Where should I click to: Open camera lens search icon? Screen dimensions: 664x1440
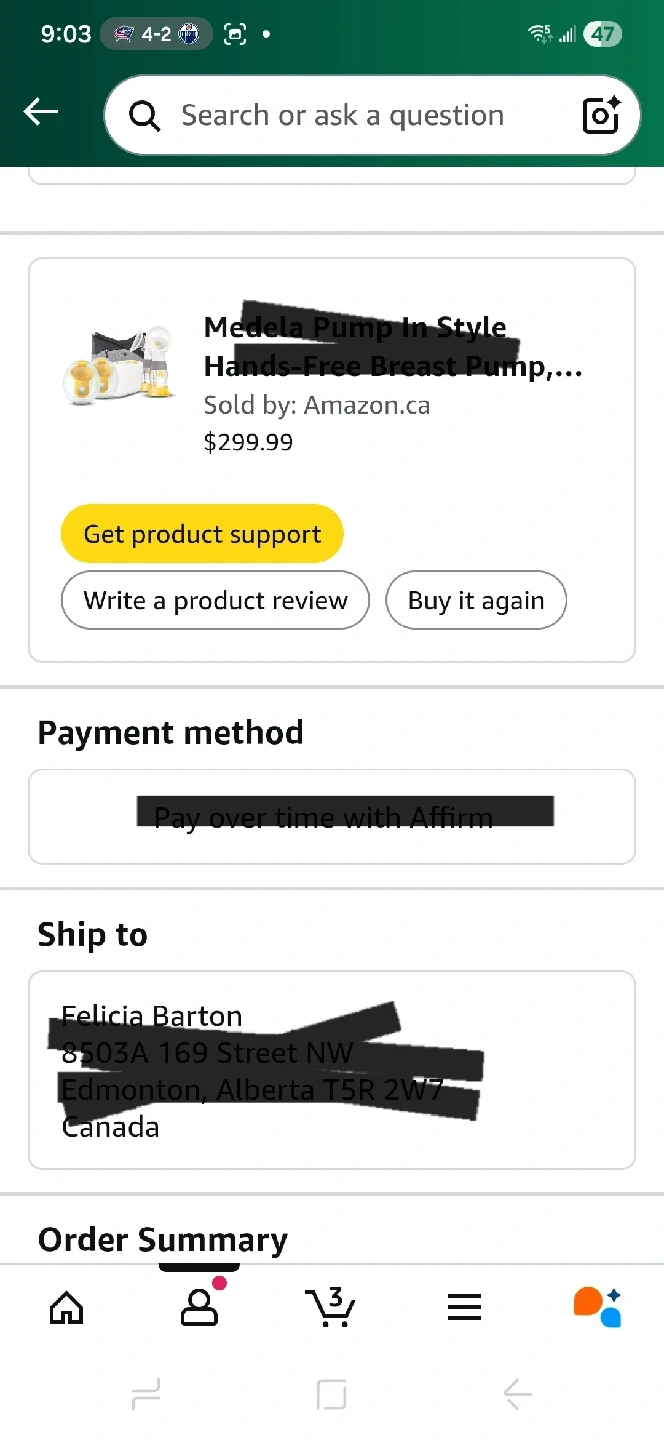click(x=601, y=116)
